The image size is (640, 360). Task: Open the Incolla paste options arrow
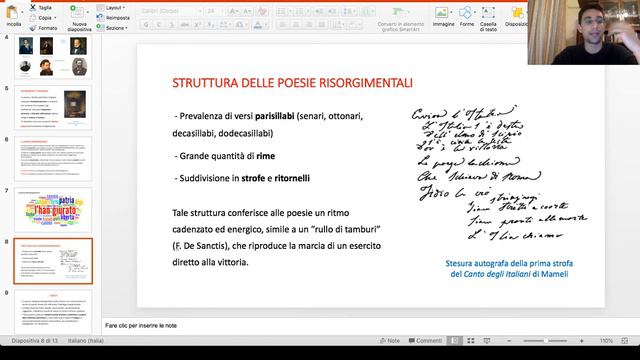[22, 12]
